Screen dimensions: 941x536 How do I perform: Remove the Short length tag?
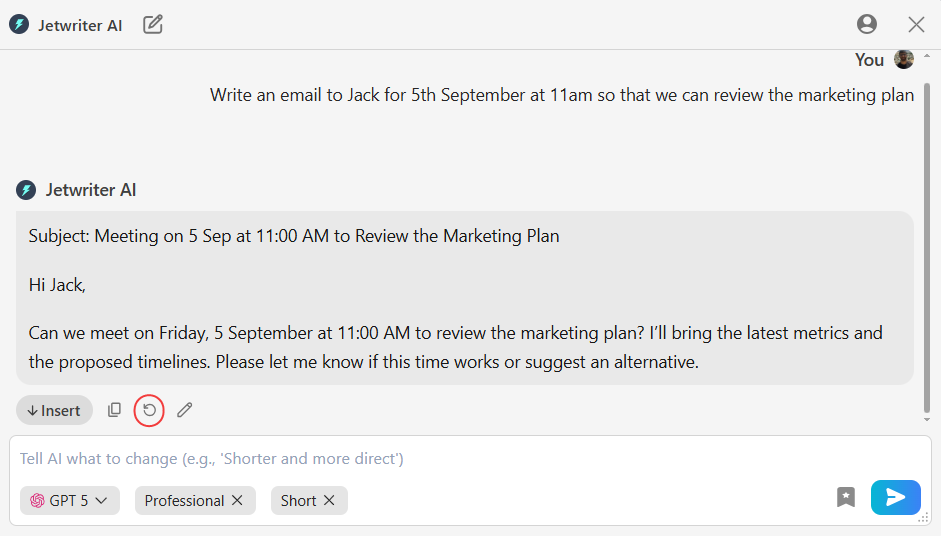(329, 501)
